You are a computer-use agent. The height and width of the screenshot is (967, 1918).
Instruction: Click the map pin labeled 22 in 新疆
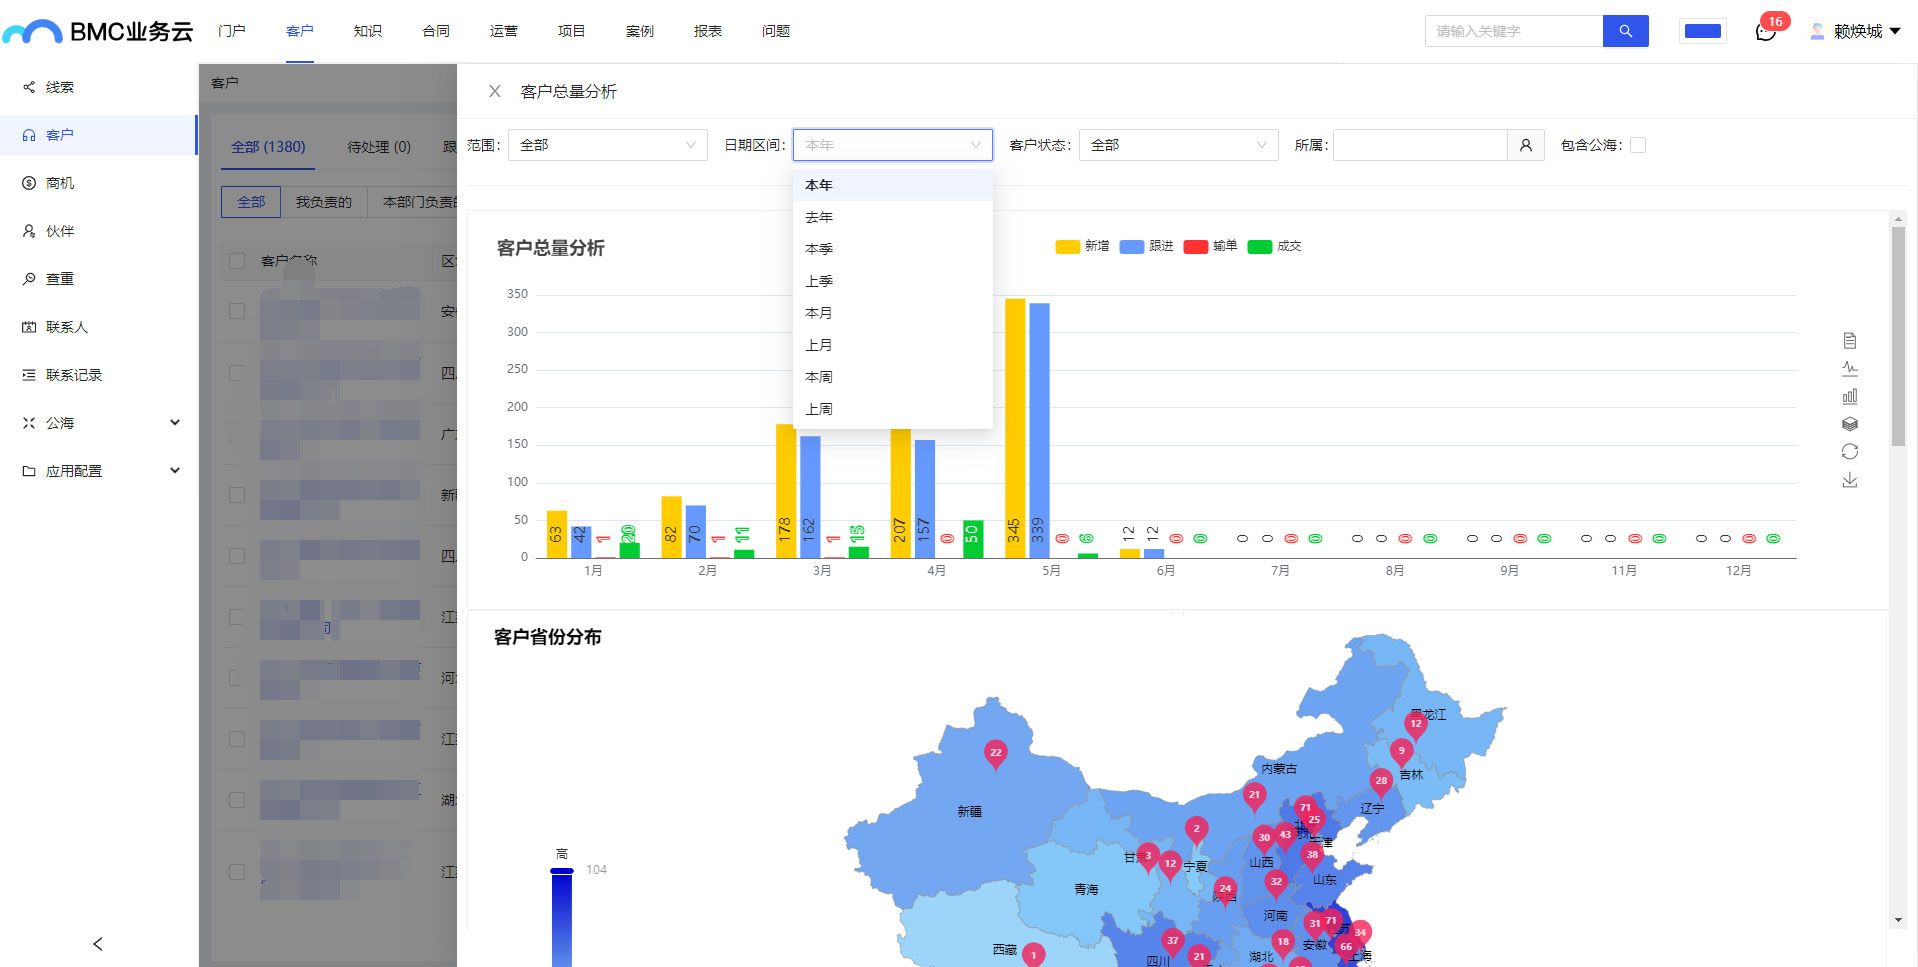995,754
